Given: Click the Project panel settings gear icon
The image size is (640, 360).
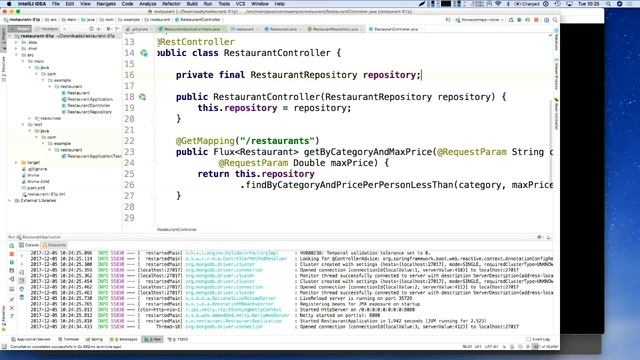Looking at the screenshot, I should pyautogui.click(x=108, y=29).
